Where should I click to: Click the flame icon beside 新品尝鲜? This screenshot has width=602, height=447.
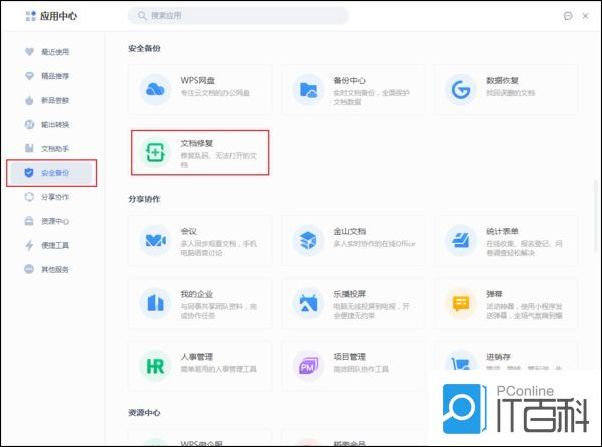[29, 100]
